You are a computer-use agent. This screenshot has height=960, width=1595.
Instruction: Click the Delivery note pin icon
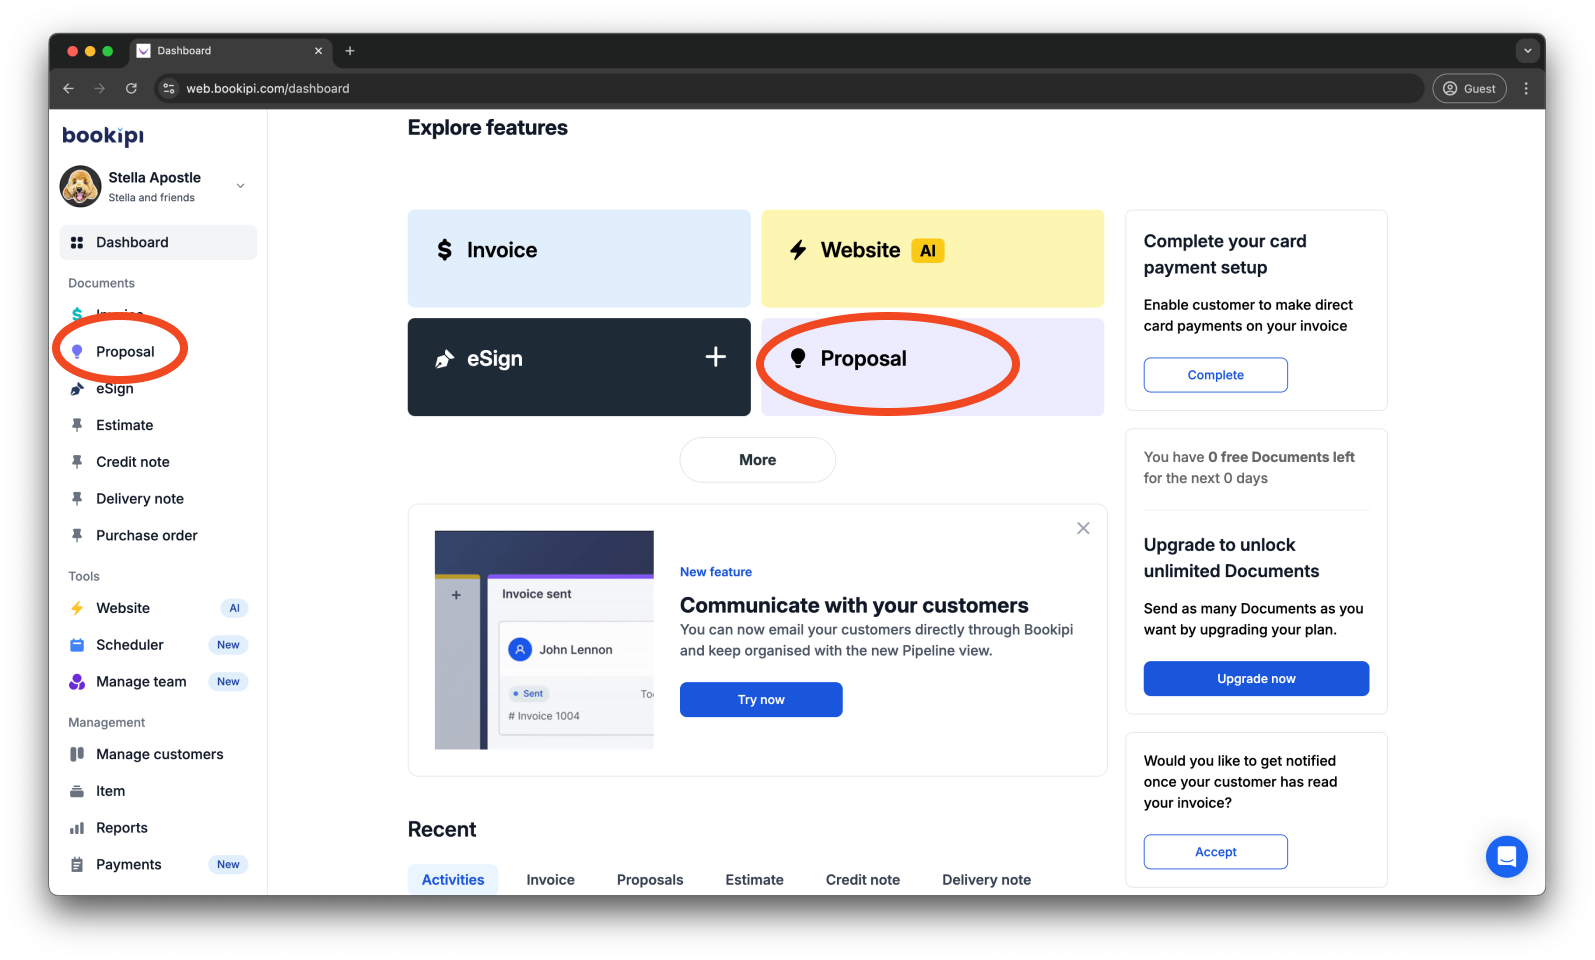point(77,499)
